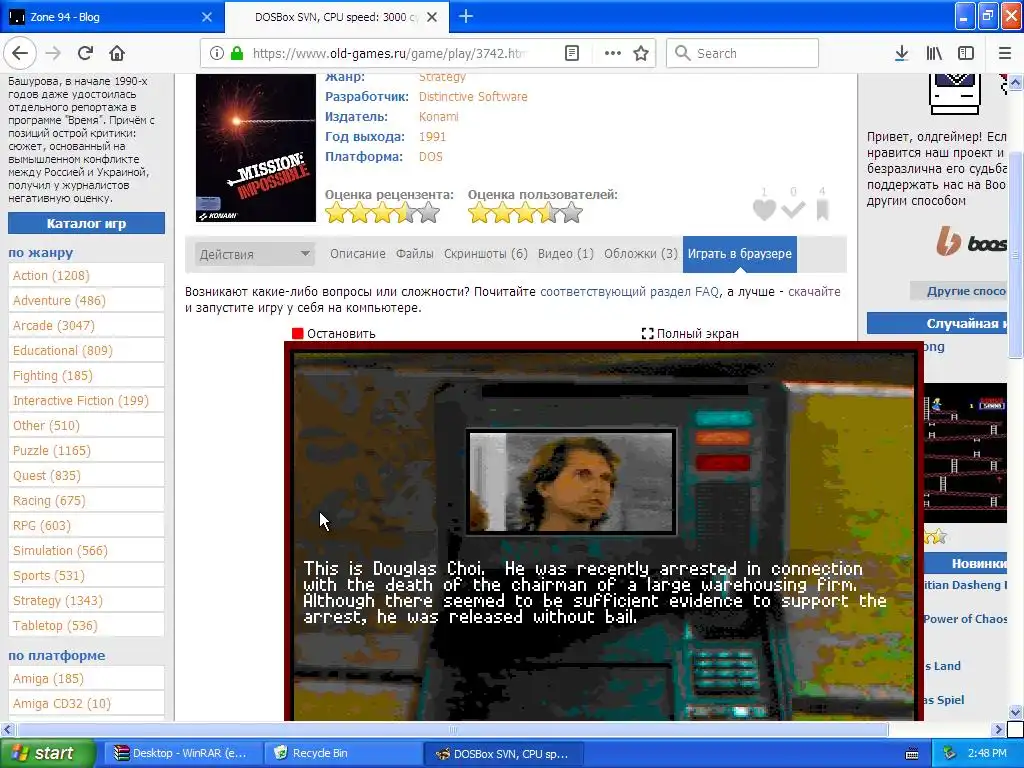Click the Mission Impossible cover image

point(255,148)
